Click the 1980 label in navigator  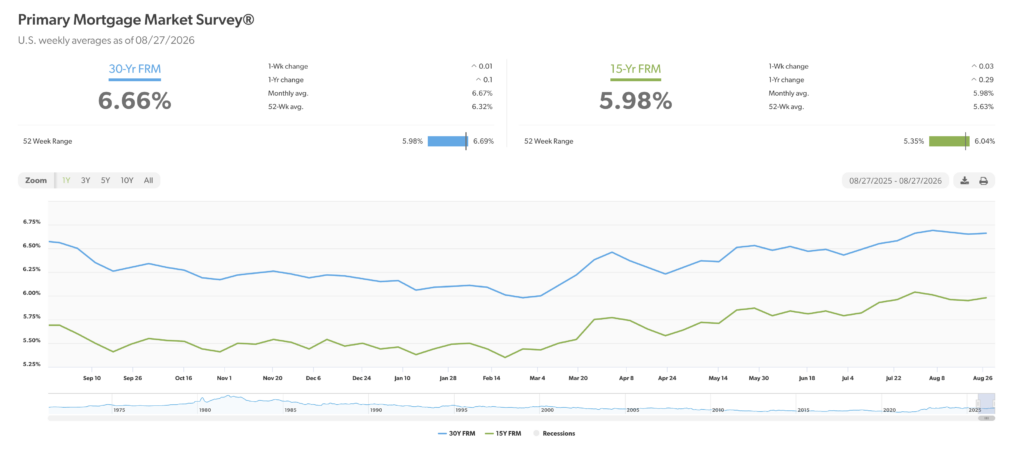tap(204, 410)
